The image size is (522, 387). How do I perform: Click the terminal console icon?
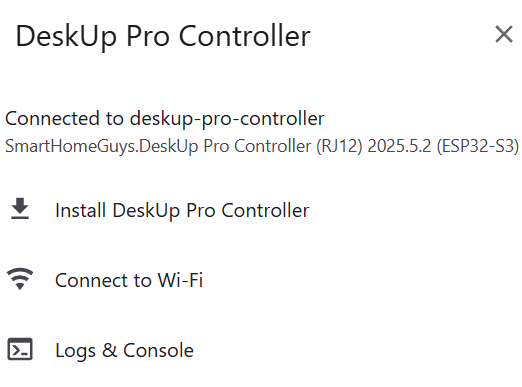click(20, 349)
